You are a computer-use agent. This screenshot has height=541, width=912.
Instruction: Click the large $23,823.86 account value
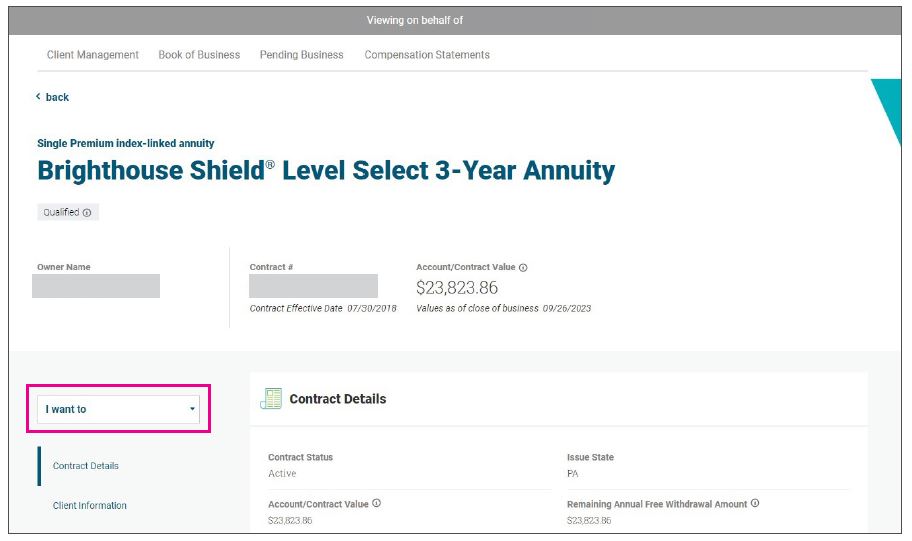click(x=457, y=288)
